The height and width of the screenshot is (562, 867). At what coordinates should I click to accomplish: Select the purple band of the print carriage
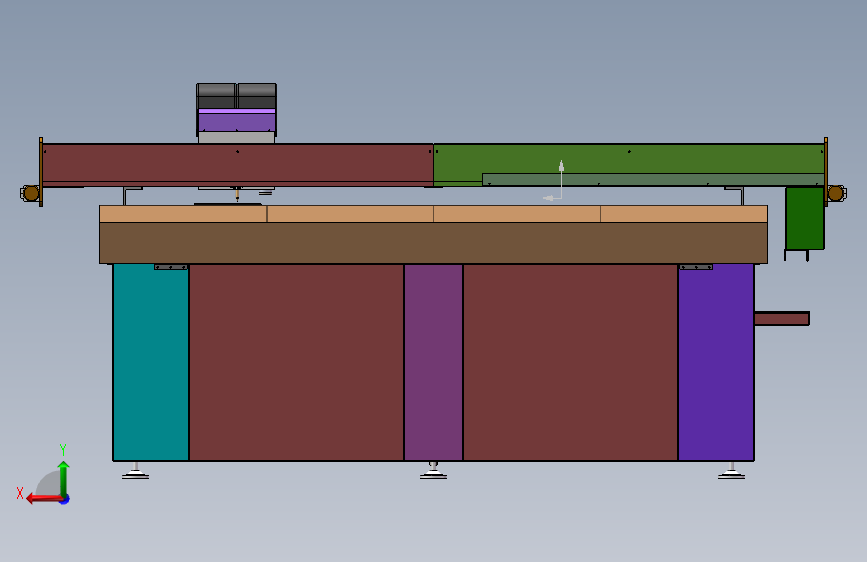coord(237,120)
